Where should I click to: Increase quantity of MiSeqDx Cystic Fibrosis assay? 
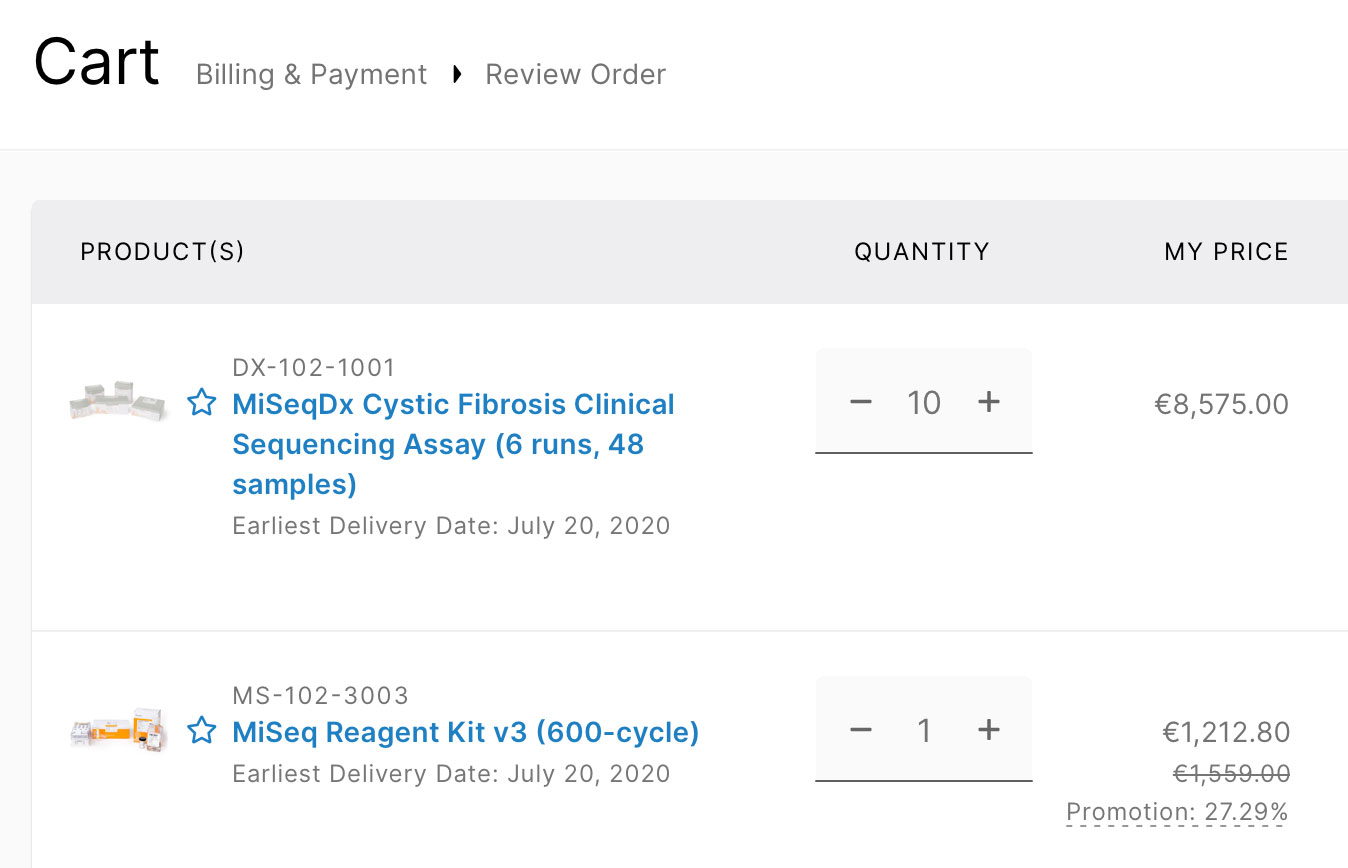pos(988,402)
